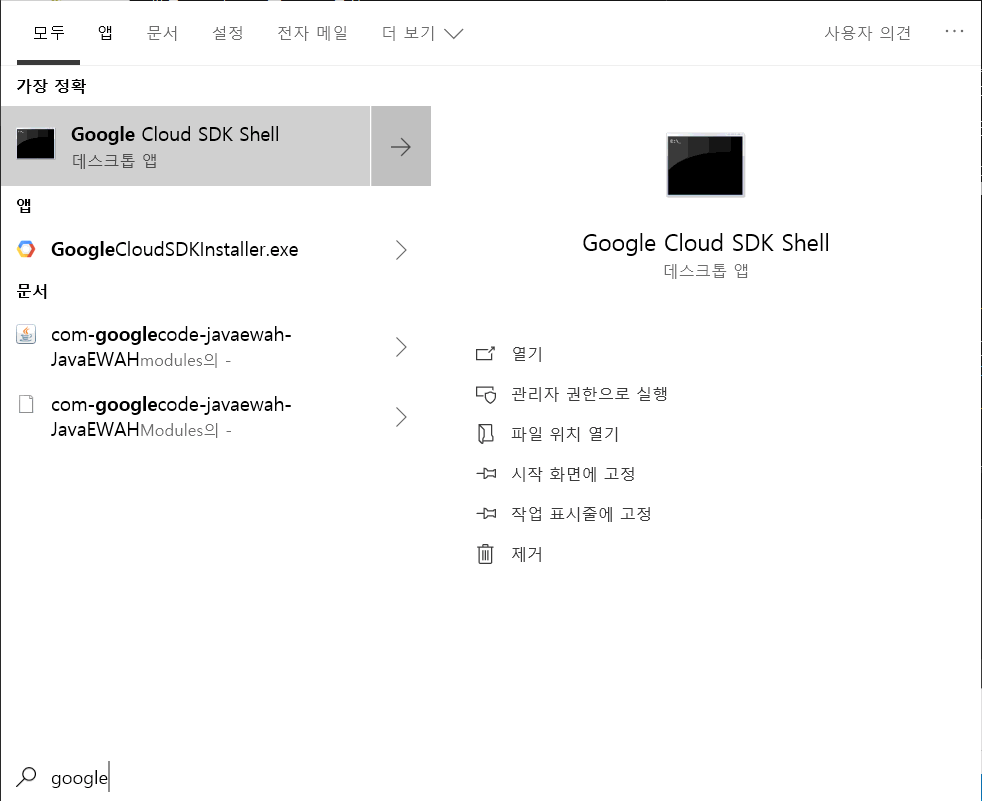Click pin icon for 작업 표시줄에 고정
Viewport: 982px width, 801px height.
pos(486,514)
